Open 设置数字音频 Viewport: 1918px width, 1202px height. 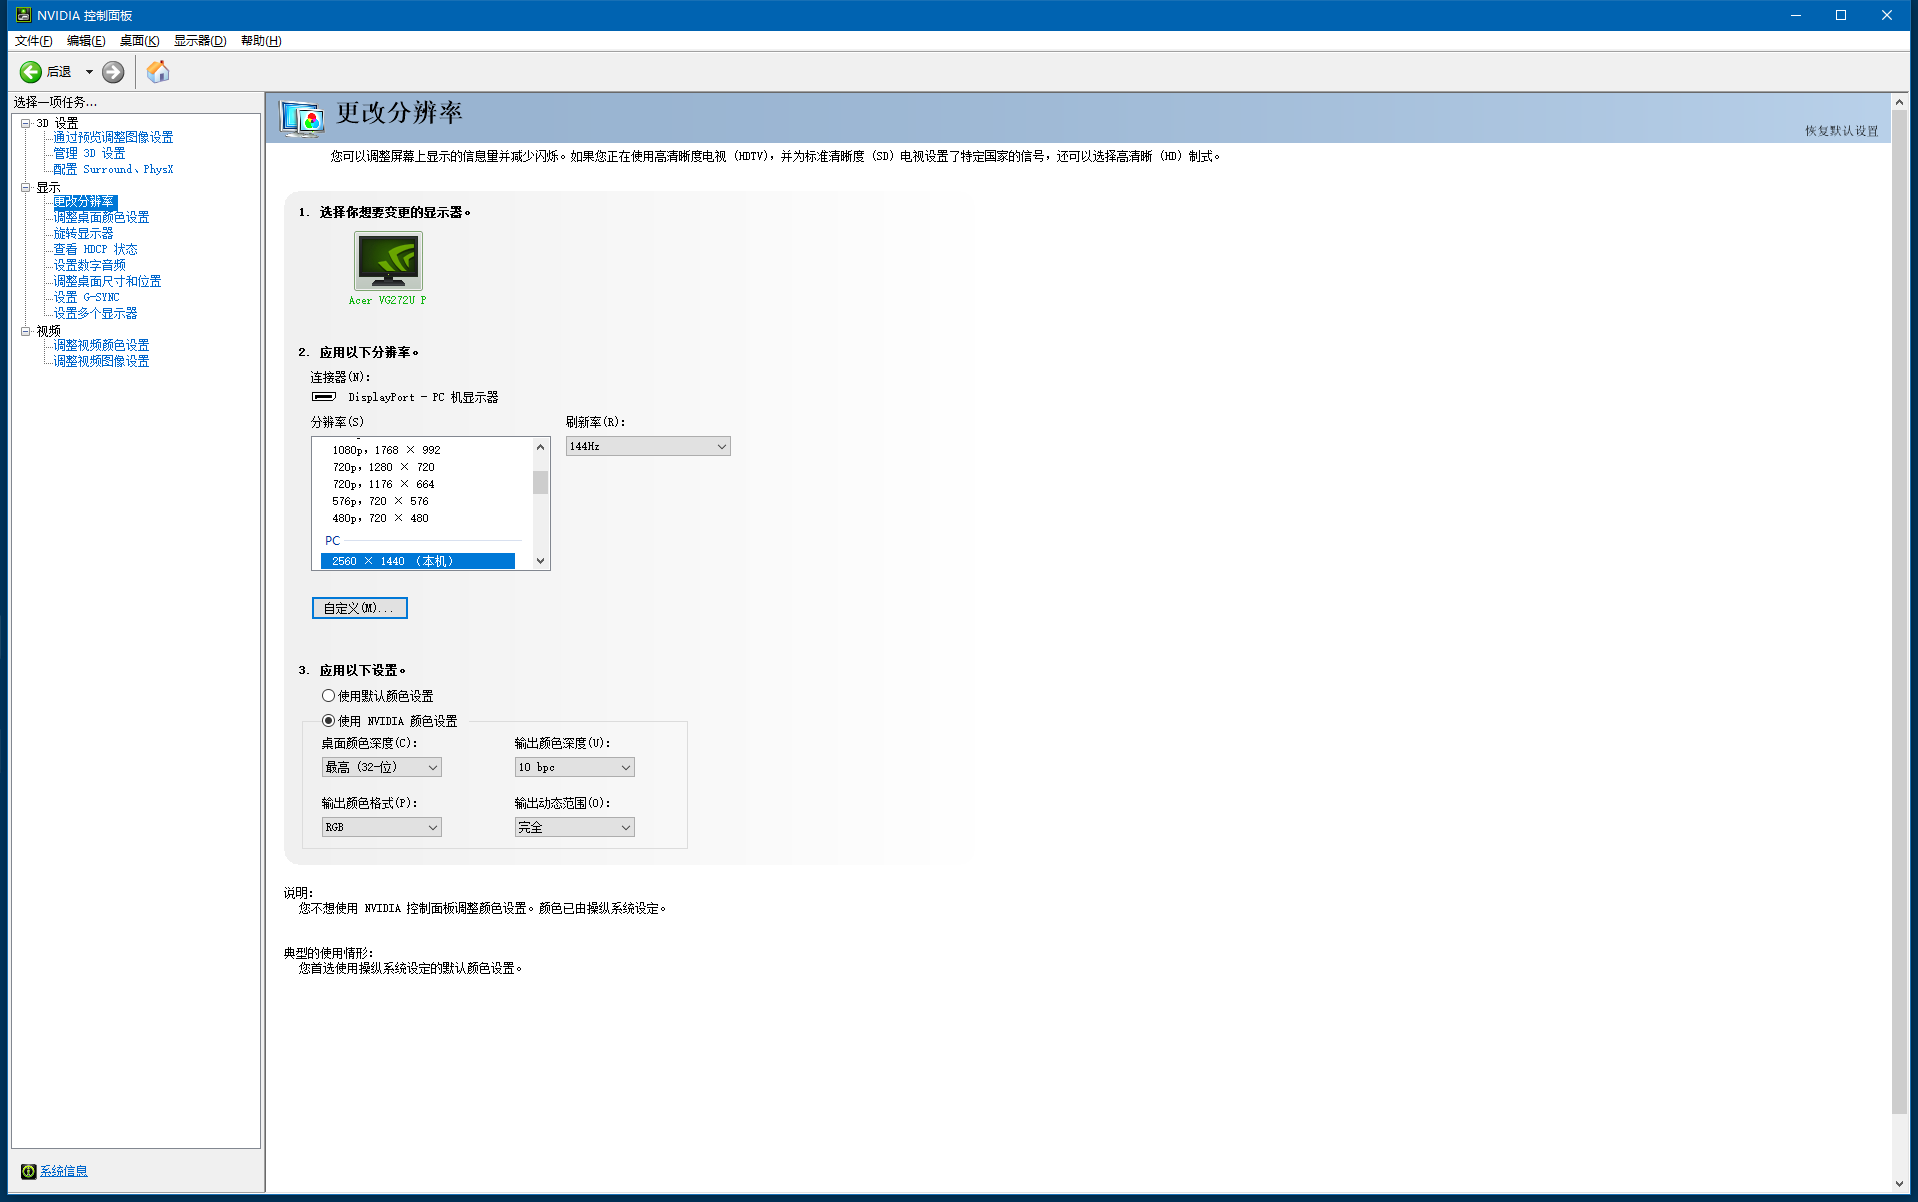(89, 266)
